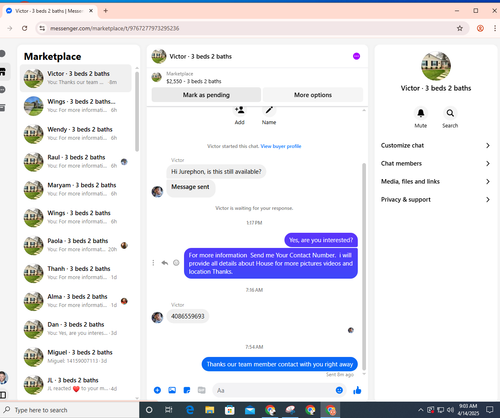Click the large house profile picture
The image size is (500, 418).
tap(436, 66)
